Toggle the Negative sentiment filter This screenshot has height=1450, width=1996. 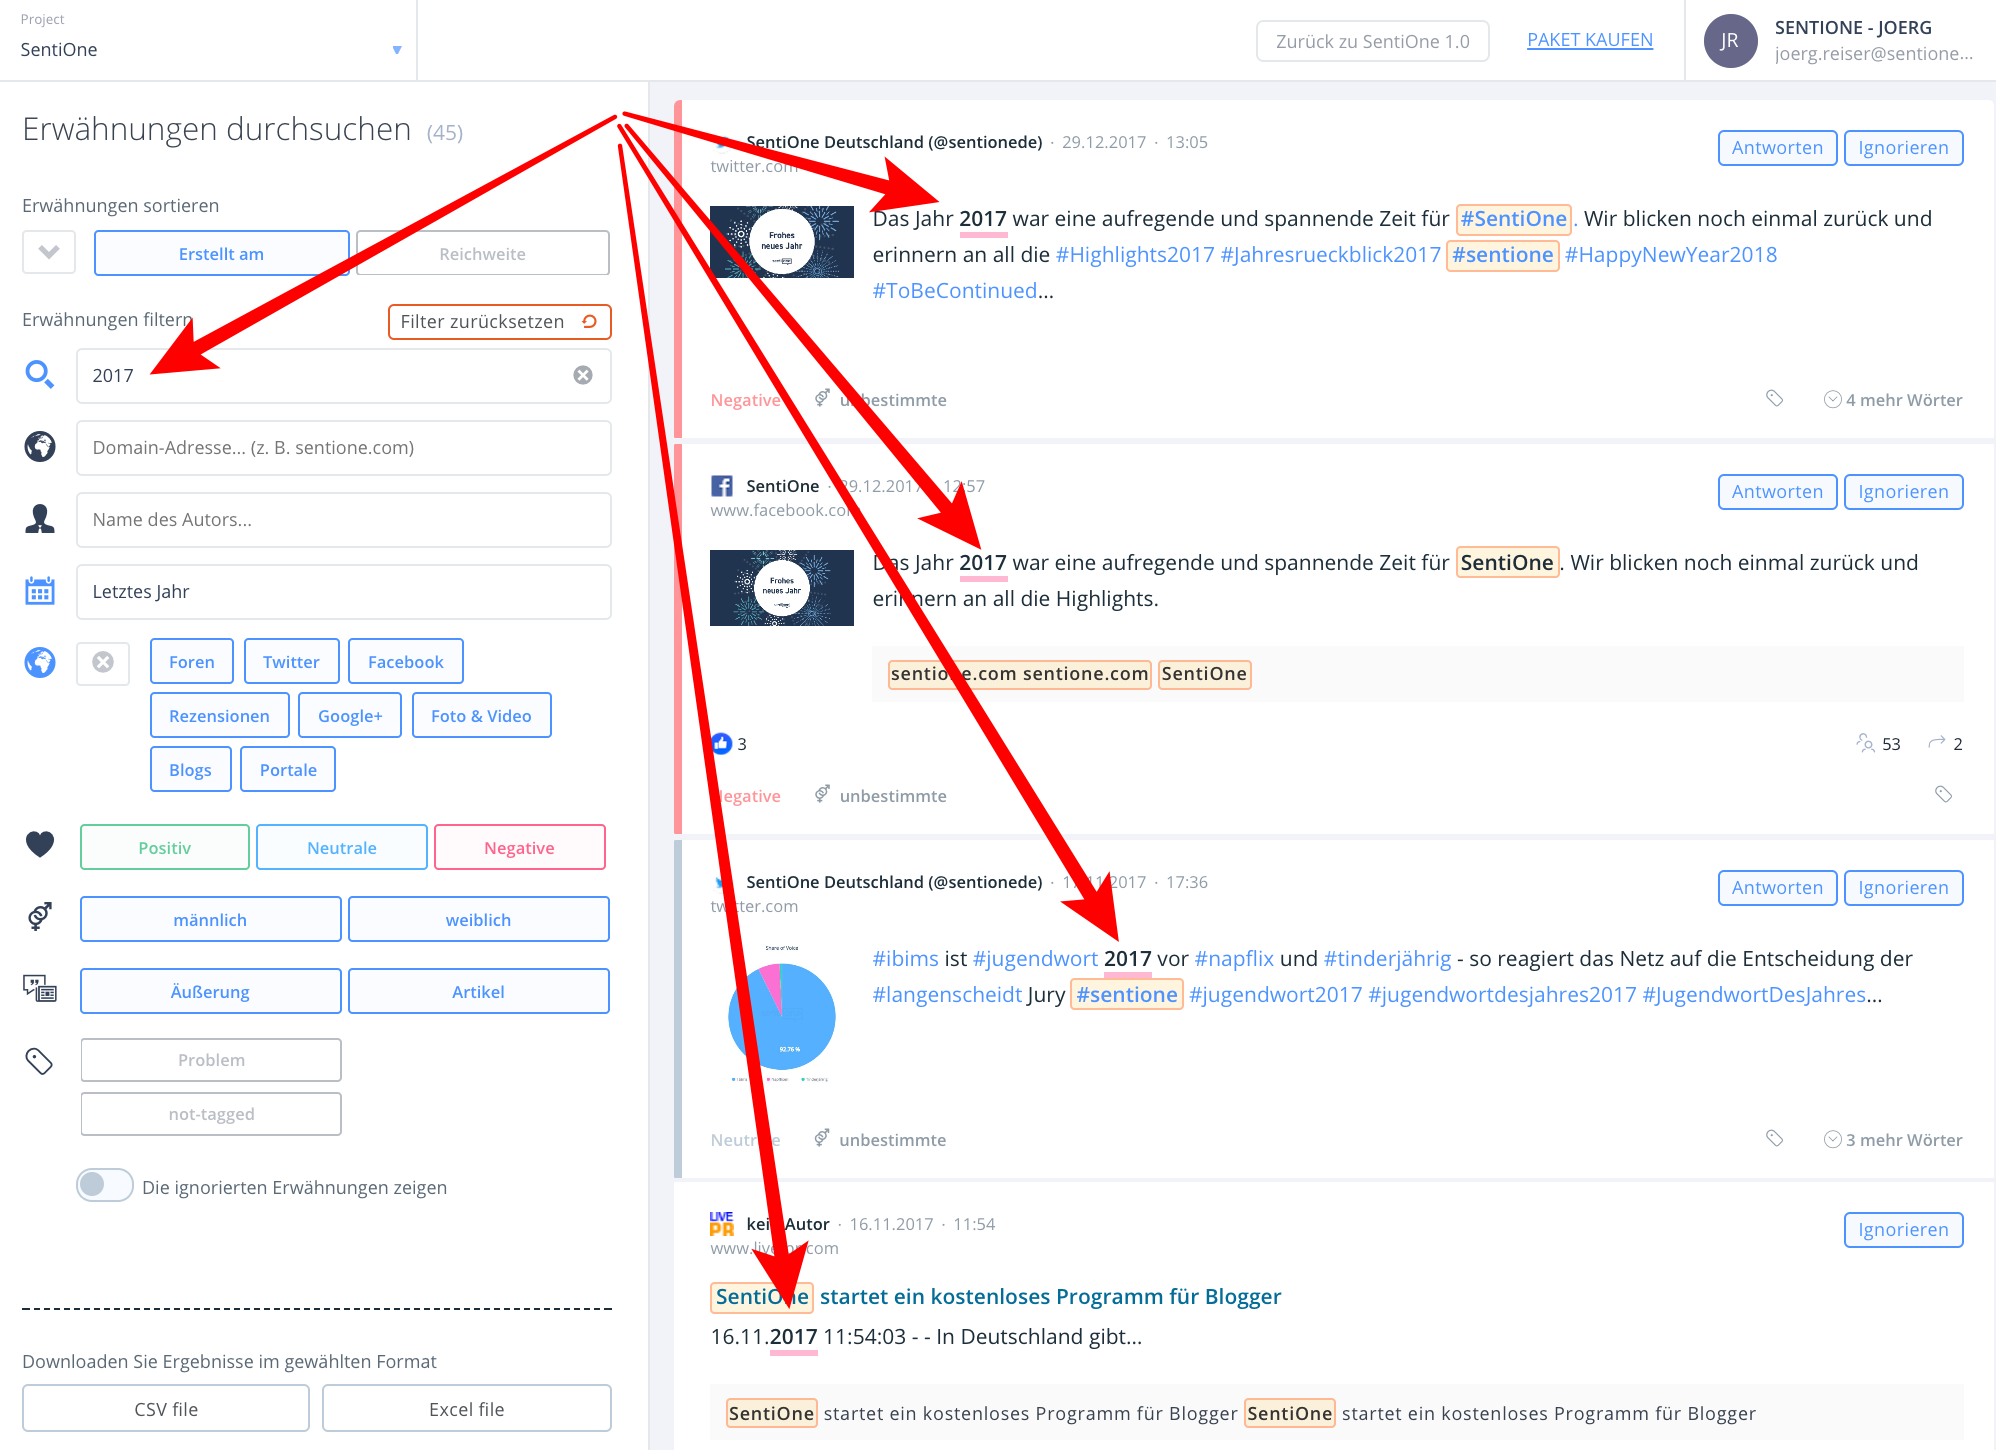[x=519, y=847]
